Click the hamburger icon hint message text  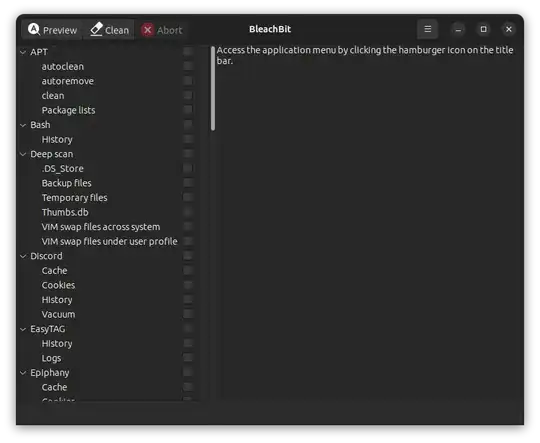365,55
